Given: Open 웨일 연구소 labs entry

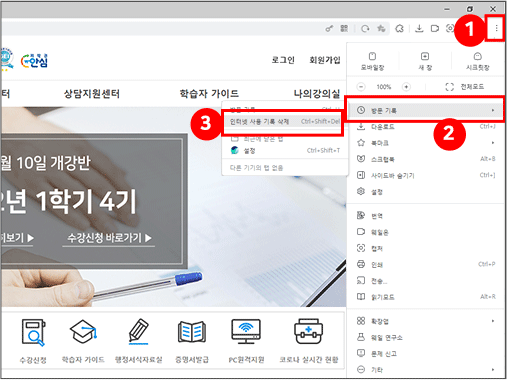Looking at the screenshot, I should click(426, 338).
